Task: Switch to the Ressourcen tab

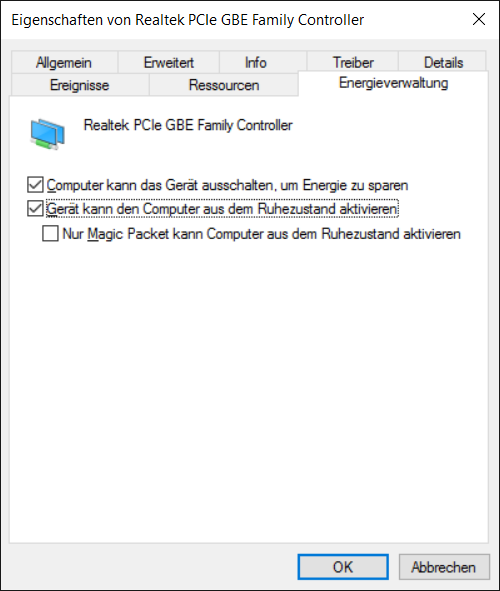Action: tap(224, 85)
